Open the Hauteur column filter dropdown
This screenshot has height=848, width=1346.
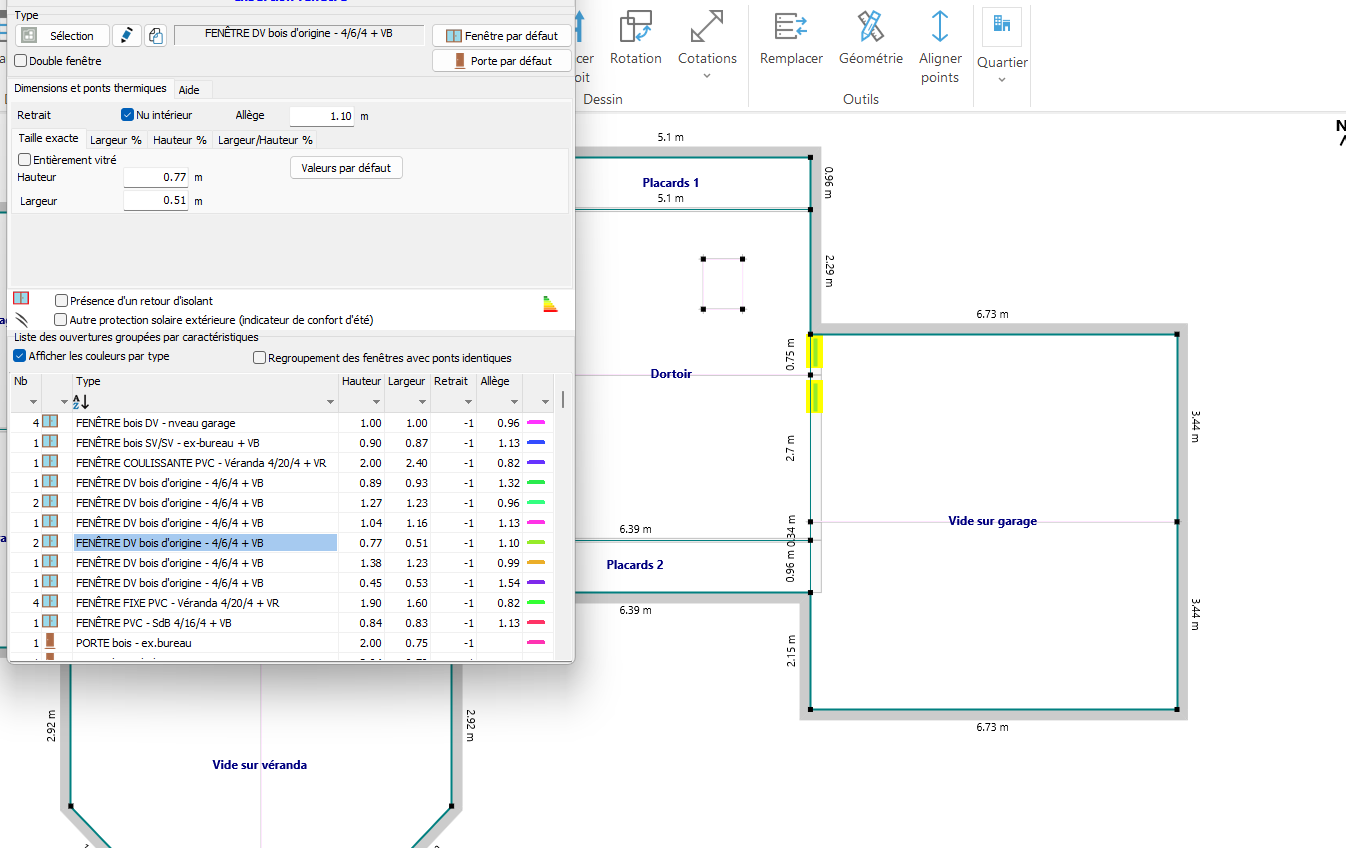tap(377, 402)
